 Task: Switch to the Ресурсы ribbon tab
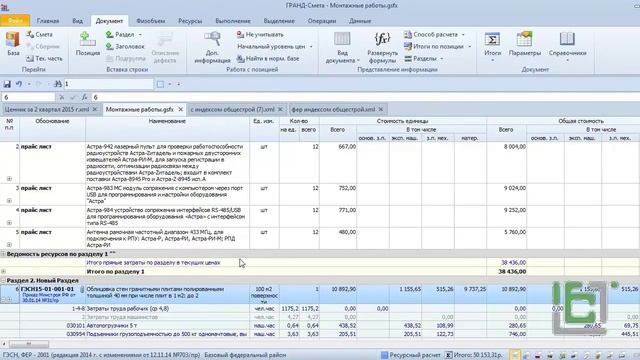pyautogui.click(x=190, y=21)
